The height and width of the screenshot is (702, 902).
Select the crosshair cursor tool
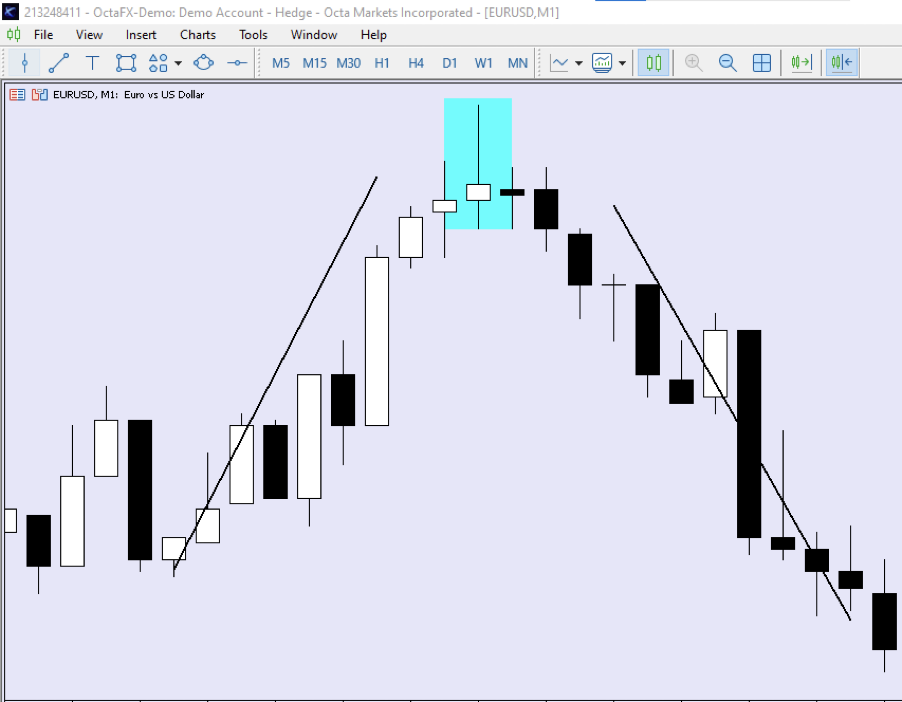click(24, 63)
